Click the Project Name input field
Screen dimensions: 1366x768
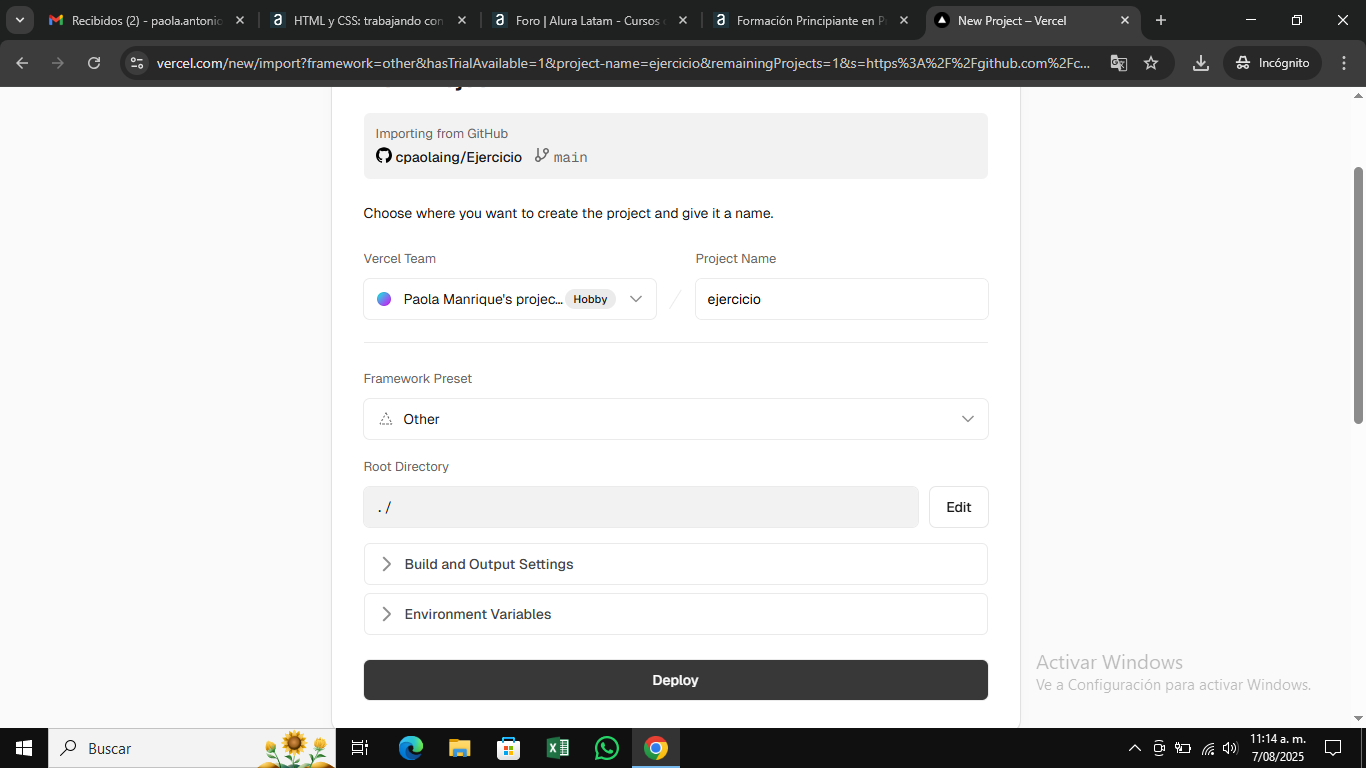842,299
